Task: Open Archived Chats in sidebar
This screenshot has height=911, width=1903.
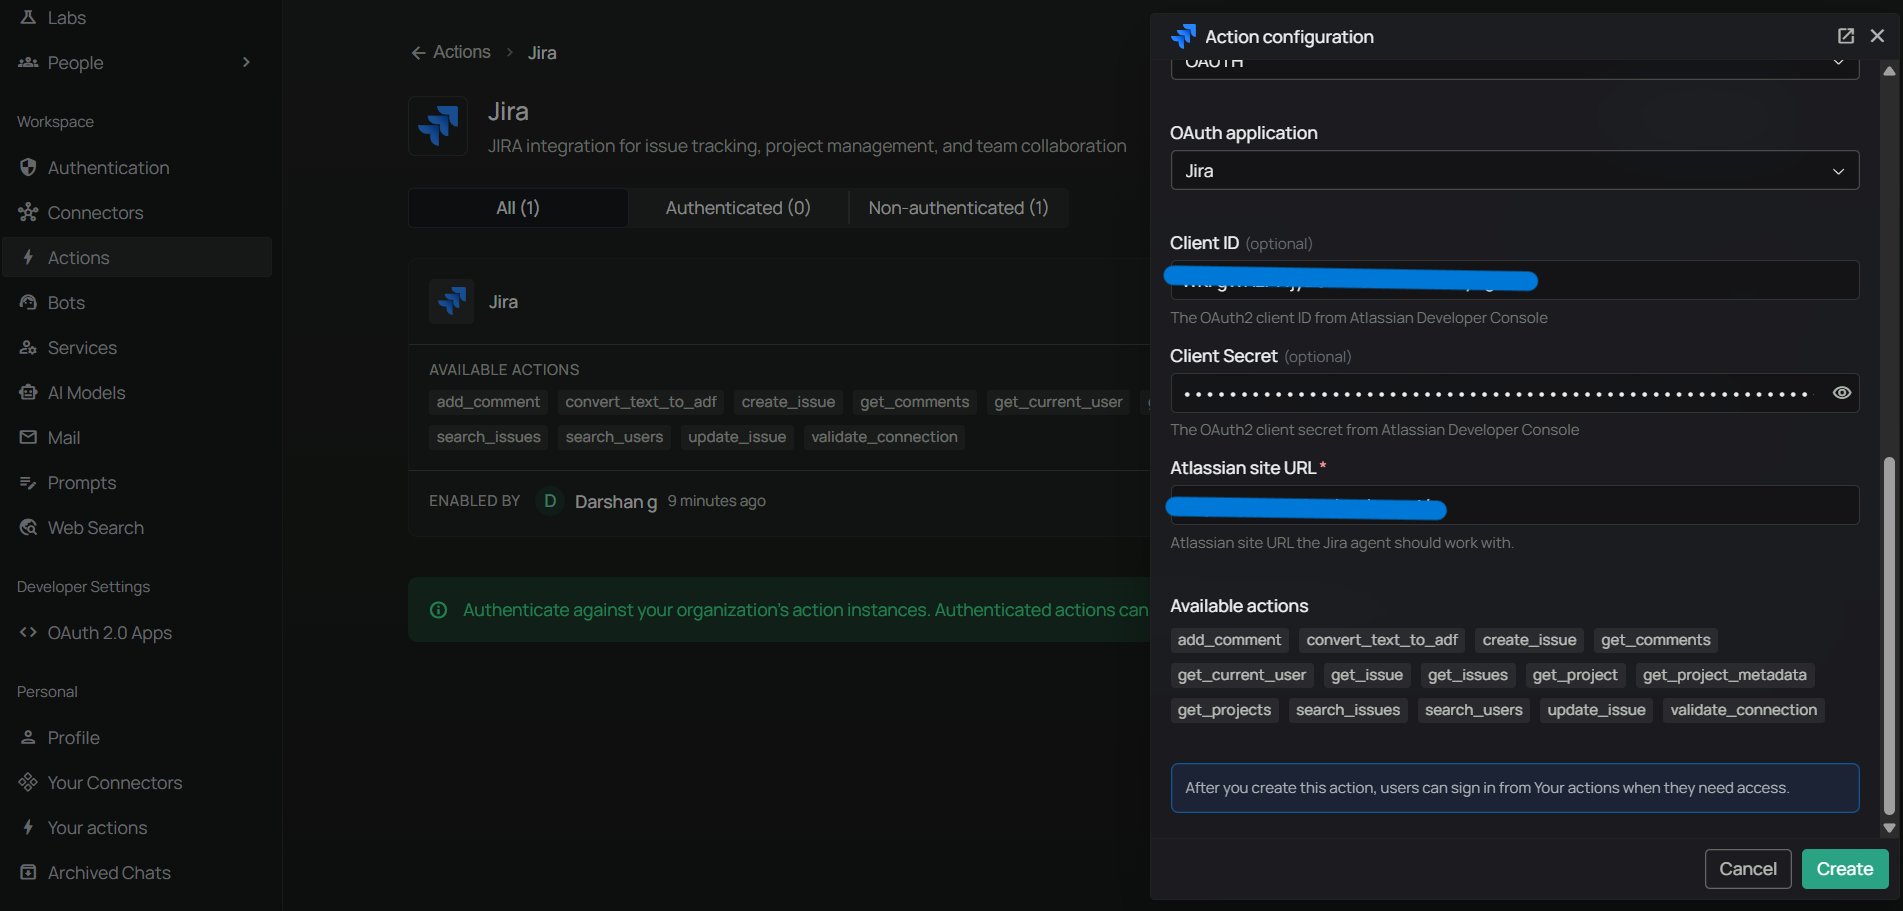Action: pyautogui.click(x=137, y=872)
